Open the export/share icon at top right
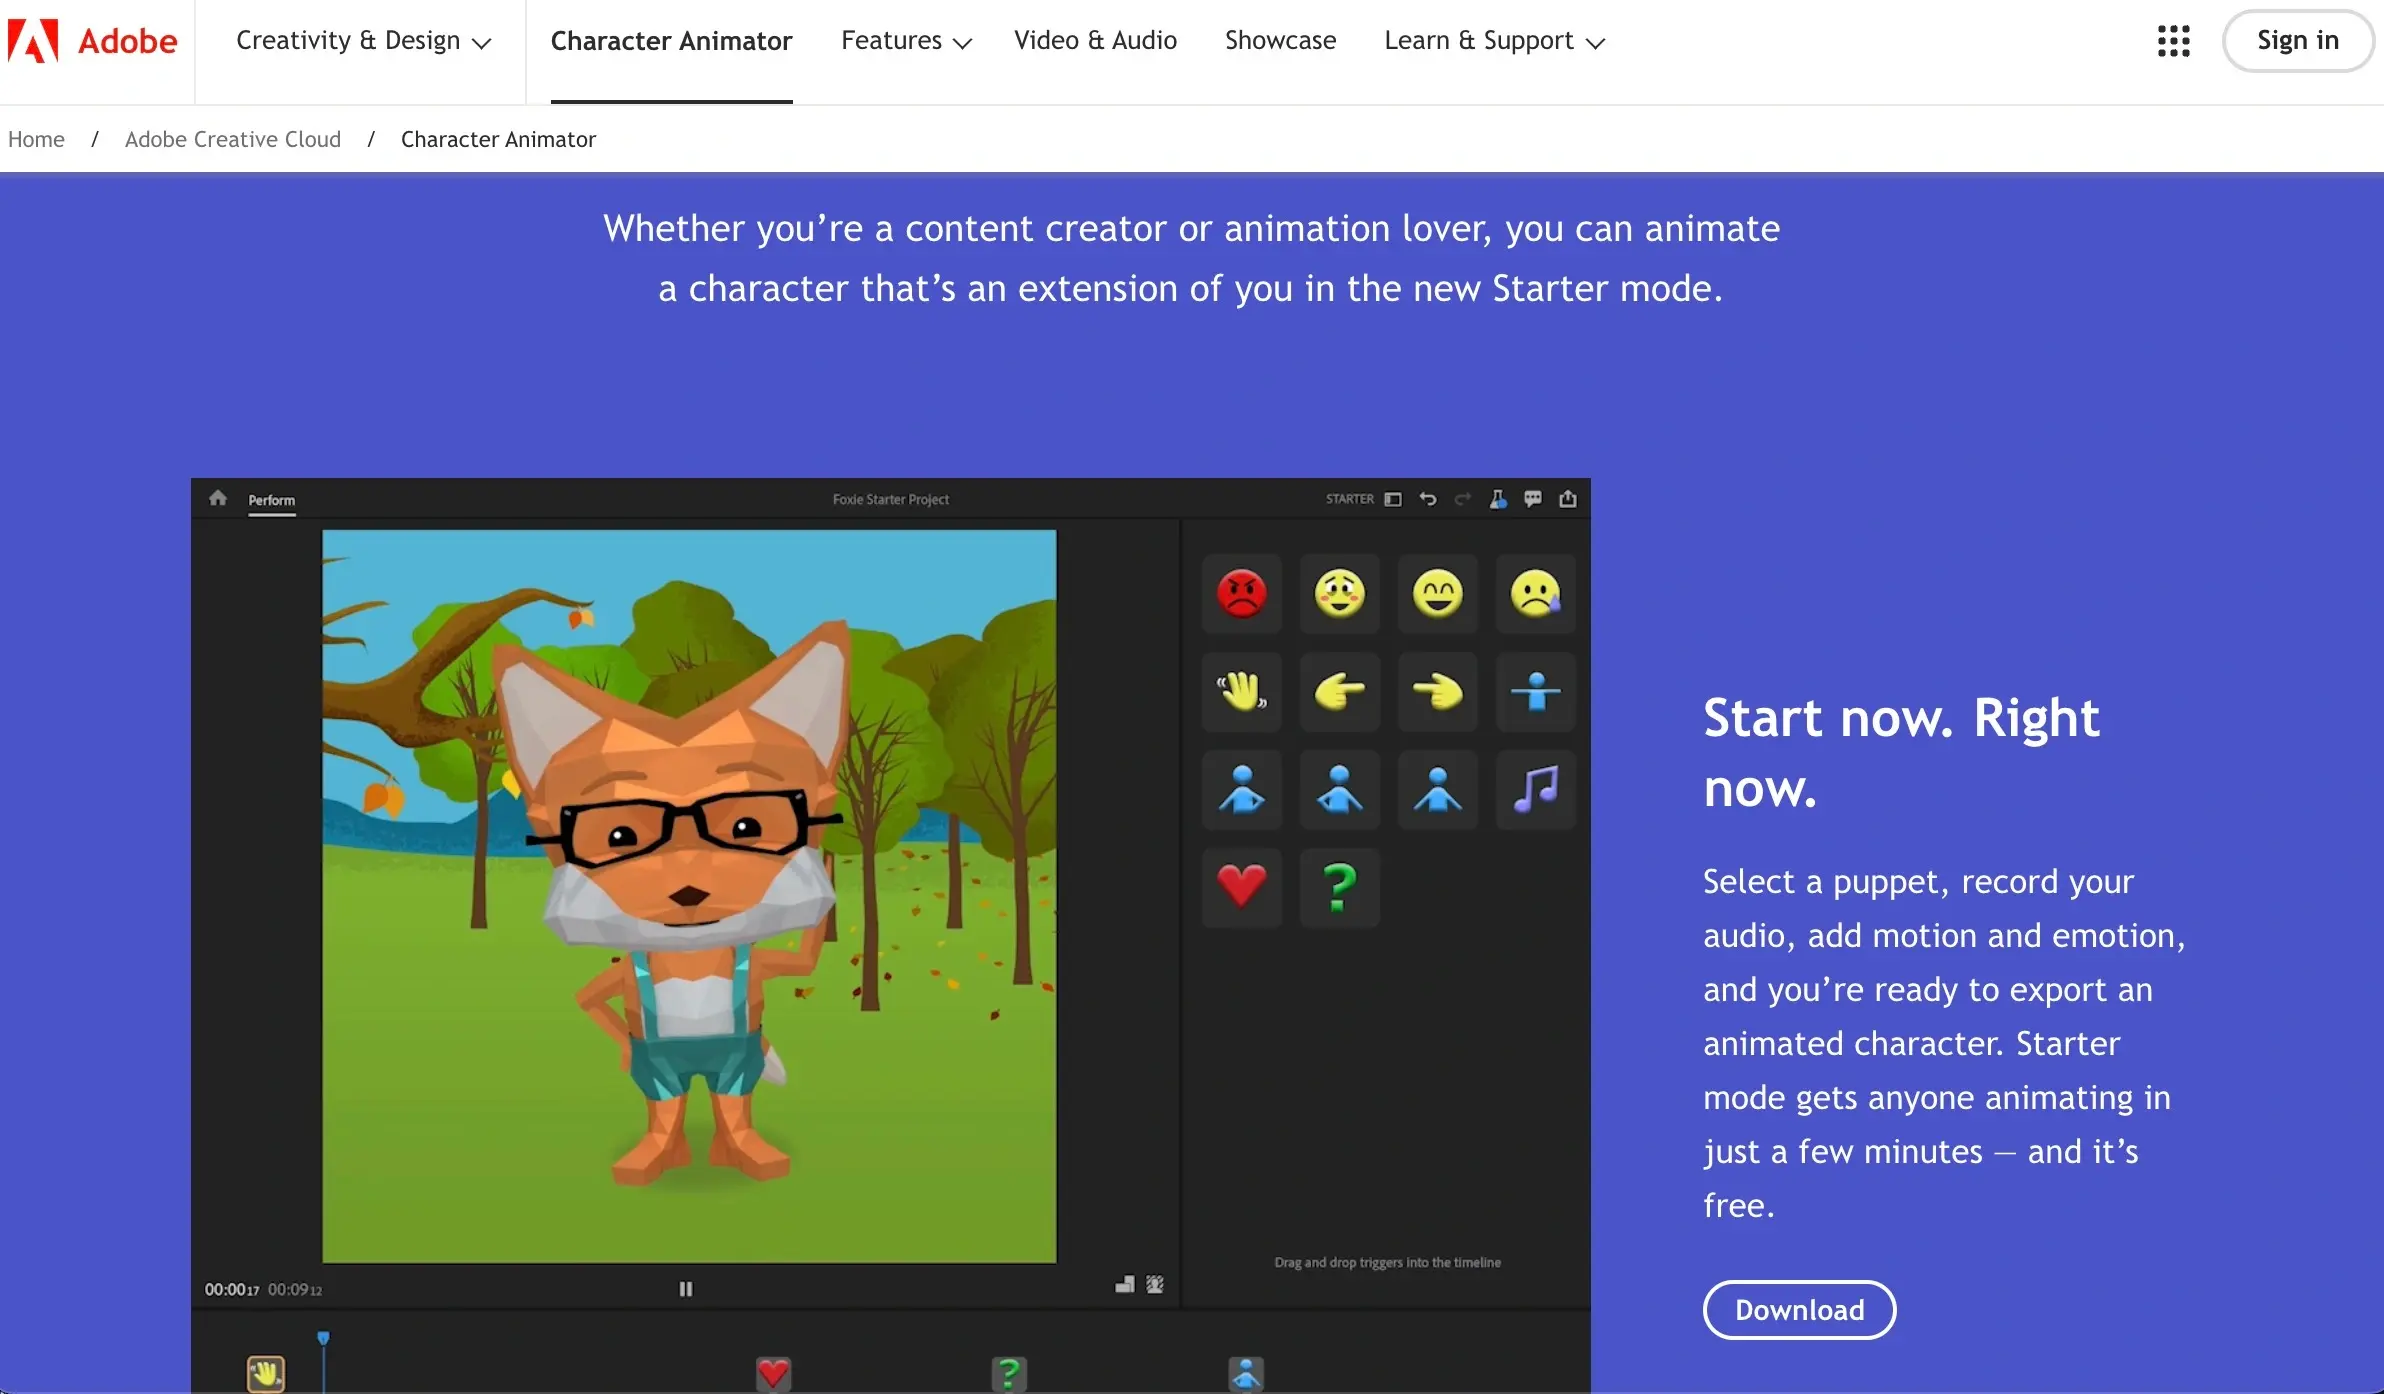Screen dimensions: 2384x1394 [x=1569, y=497]
